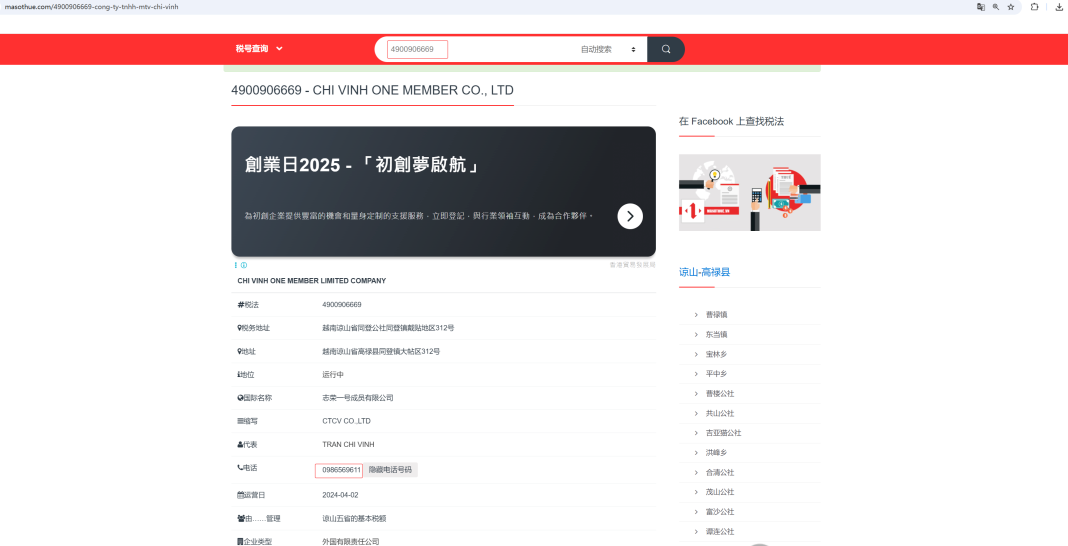
Task: Click the 創業日2025 advertisement banner
Action: click(443, 191)
